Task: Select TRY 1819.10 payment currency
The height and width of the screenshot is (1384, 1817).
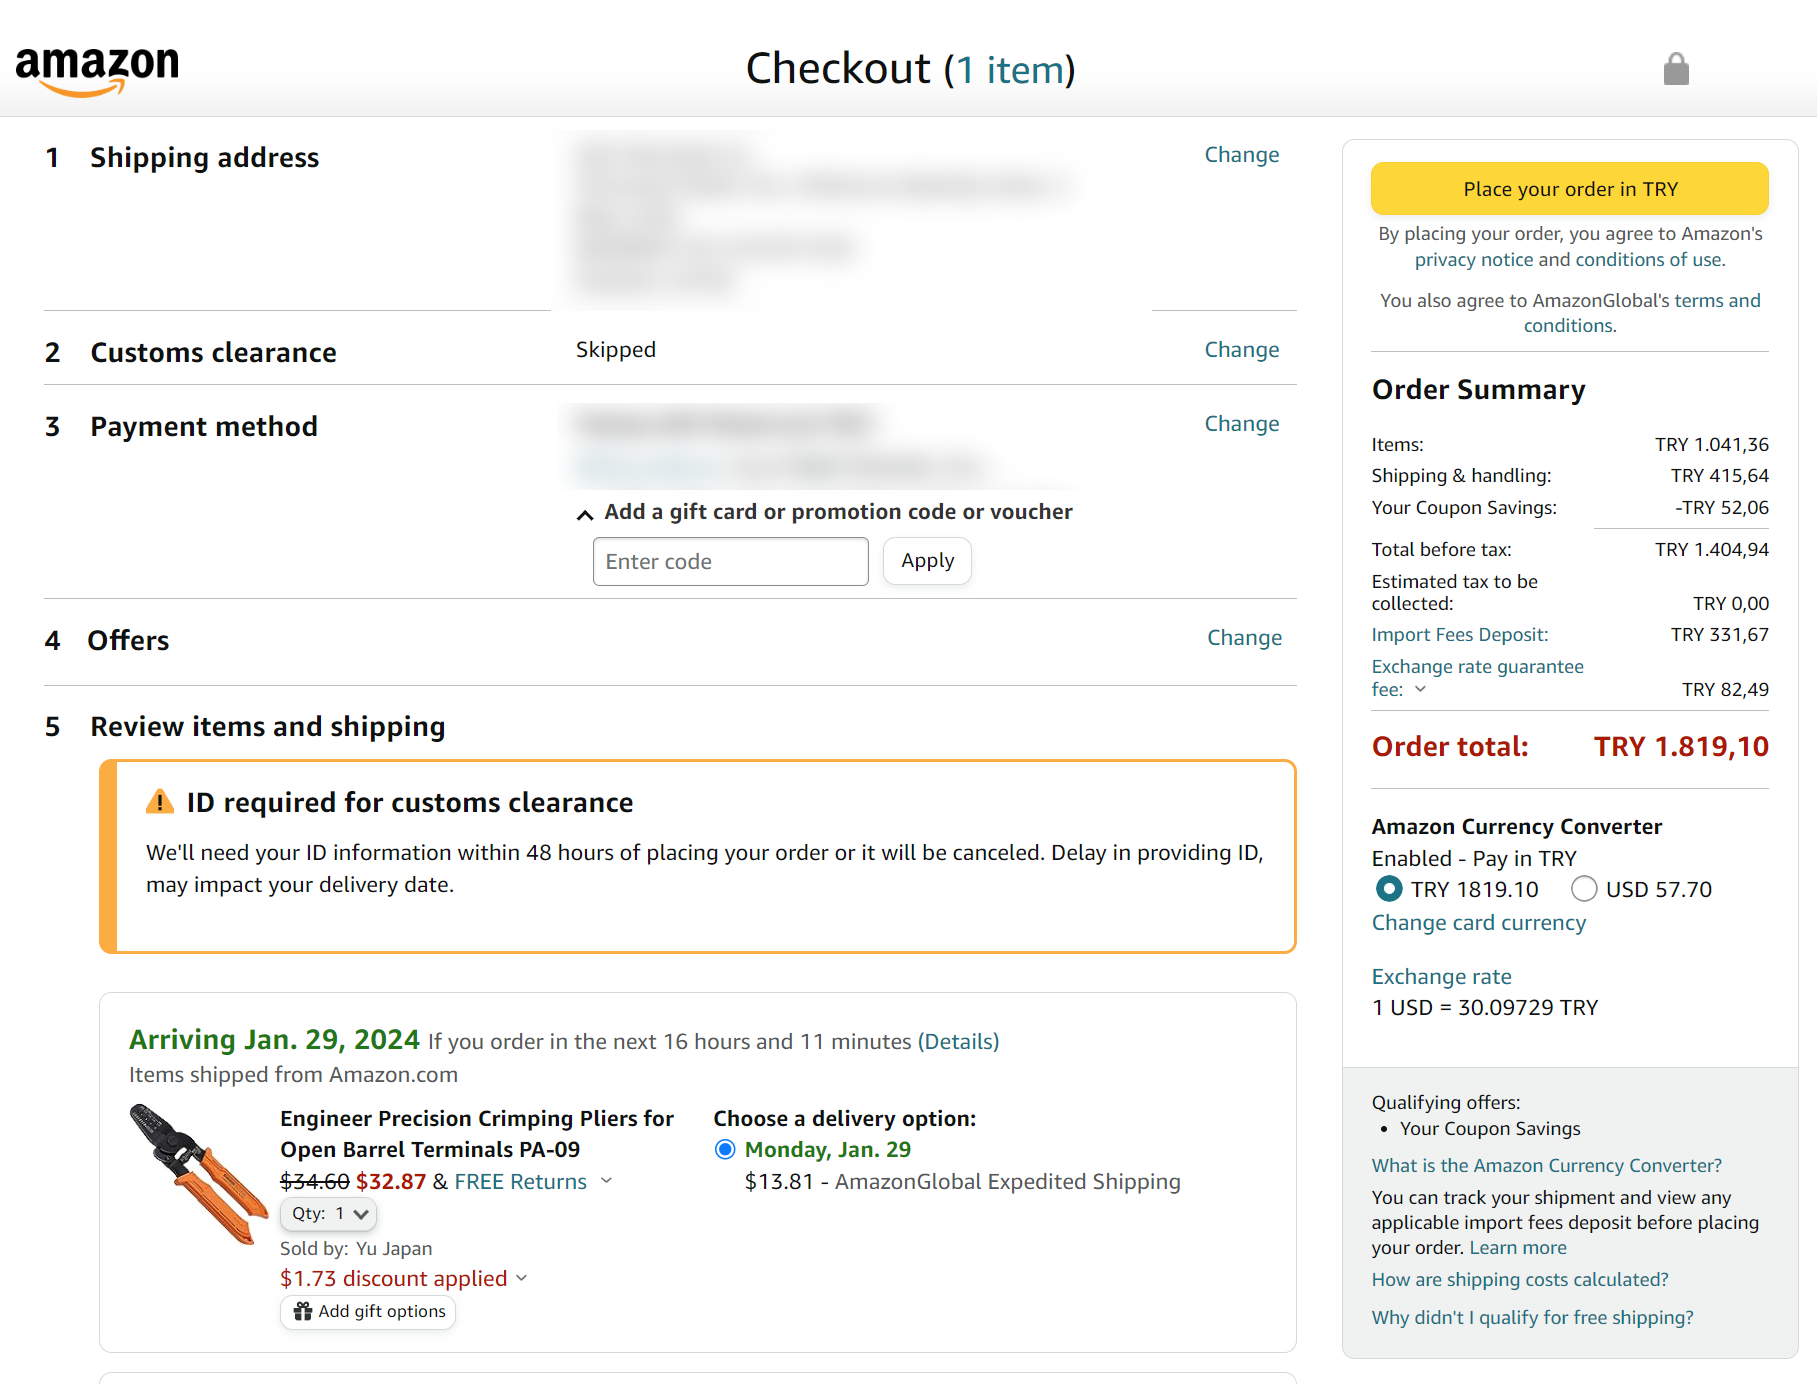Action: click(1389, 889)
